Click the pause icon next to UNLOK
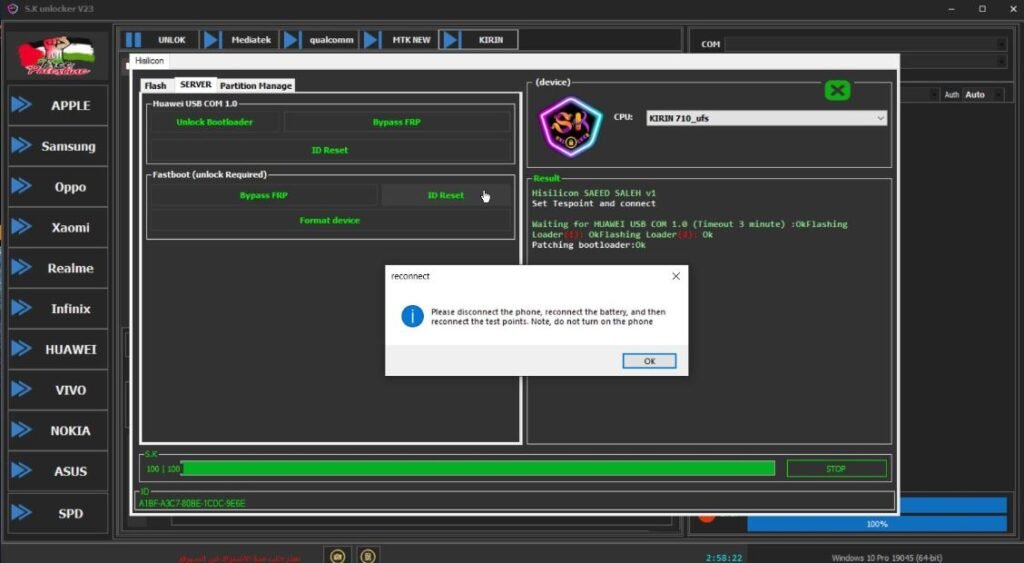Viewport: 1024px width, 563px height. [x=133, y=40]
